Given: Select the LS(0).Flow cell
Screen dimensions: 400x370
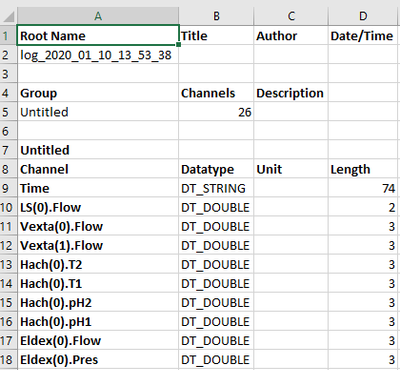Looking at the screenshot, I should coord(98,207).
